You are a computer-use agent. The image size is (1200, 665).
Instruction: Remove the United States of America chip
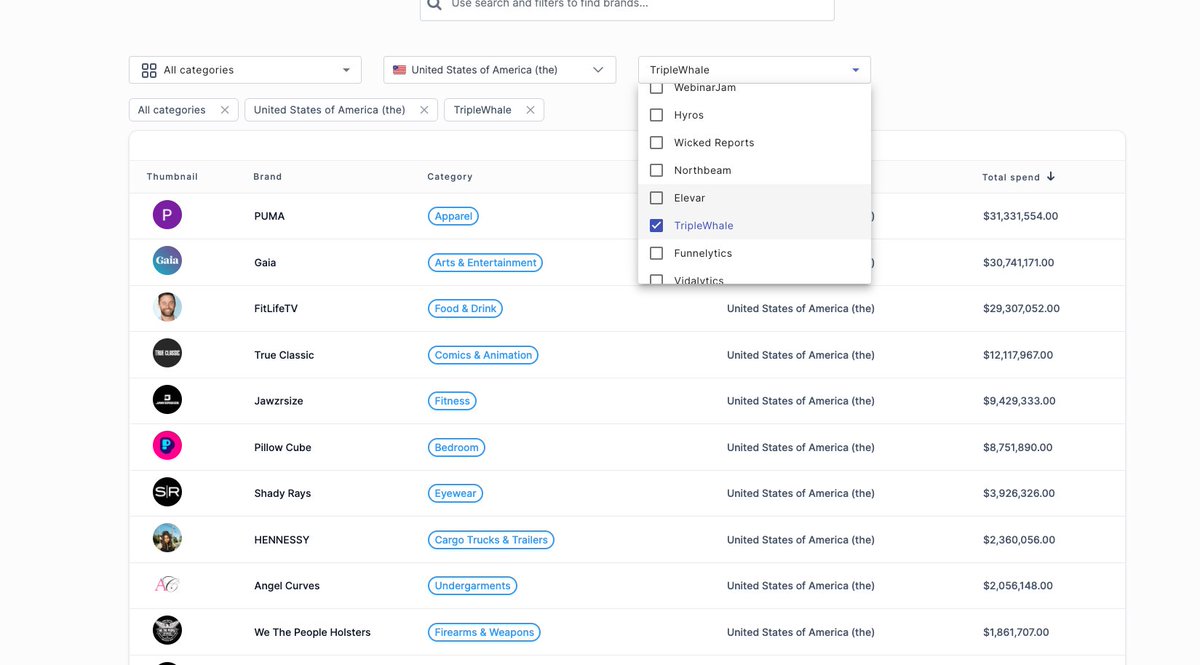424,110
